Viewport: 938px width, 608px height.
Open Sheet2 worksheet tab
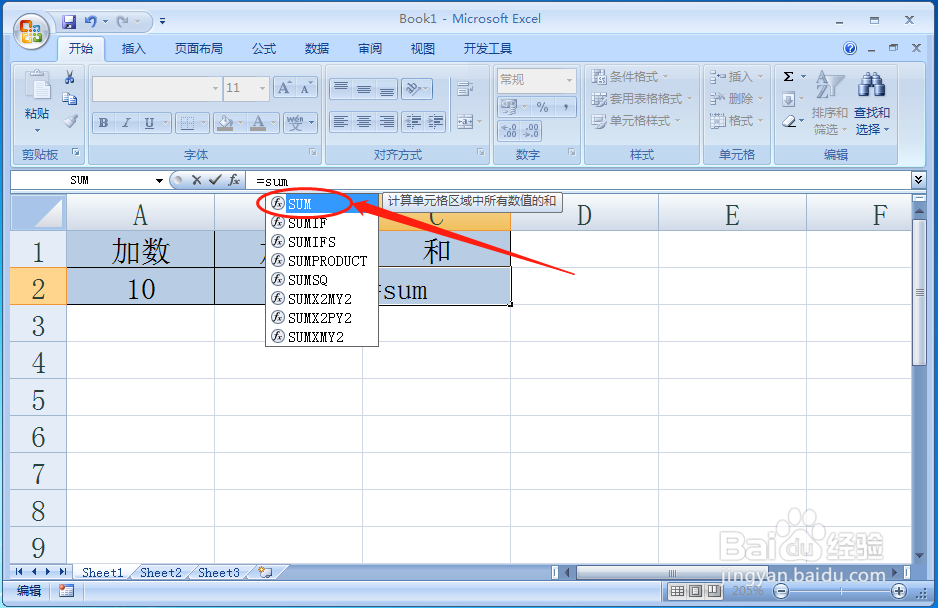point(160,573)
